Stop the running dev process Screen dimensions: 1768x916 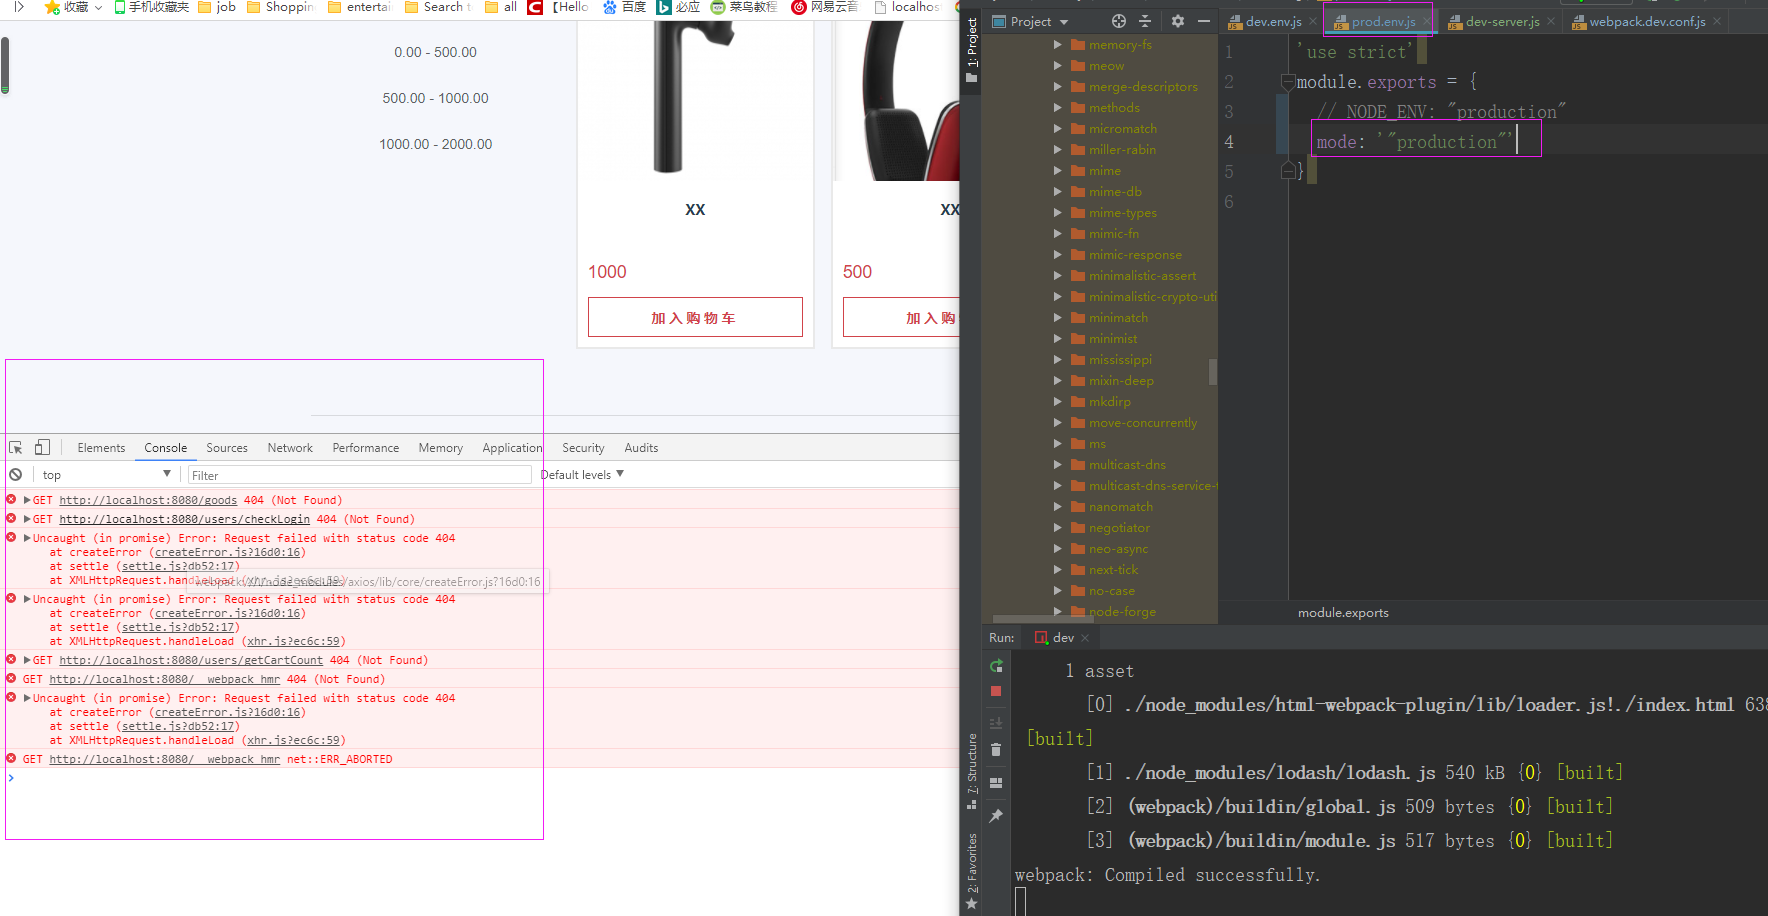[996, 691]
